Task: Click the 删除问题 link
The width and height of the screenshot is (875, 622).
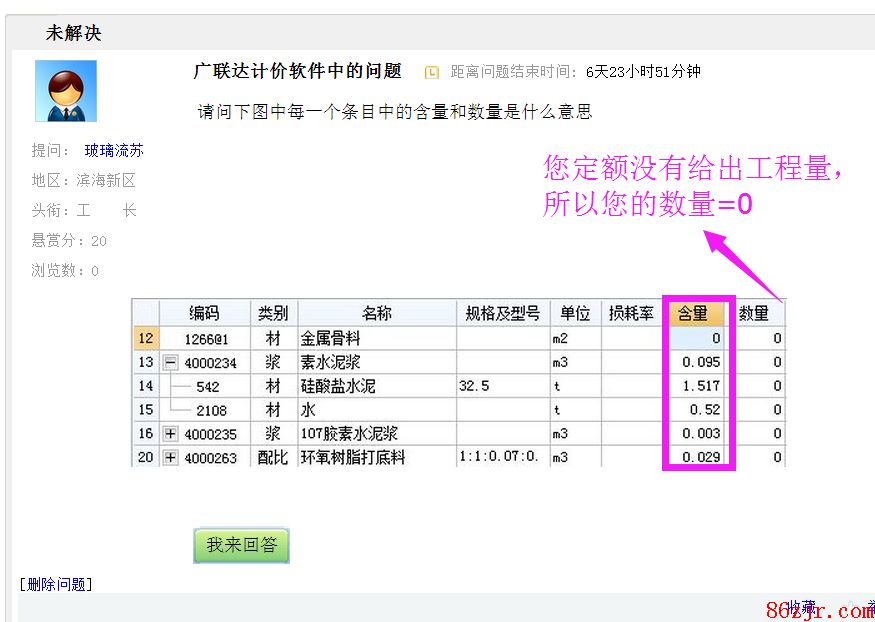Action: coord(56,584)
